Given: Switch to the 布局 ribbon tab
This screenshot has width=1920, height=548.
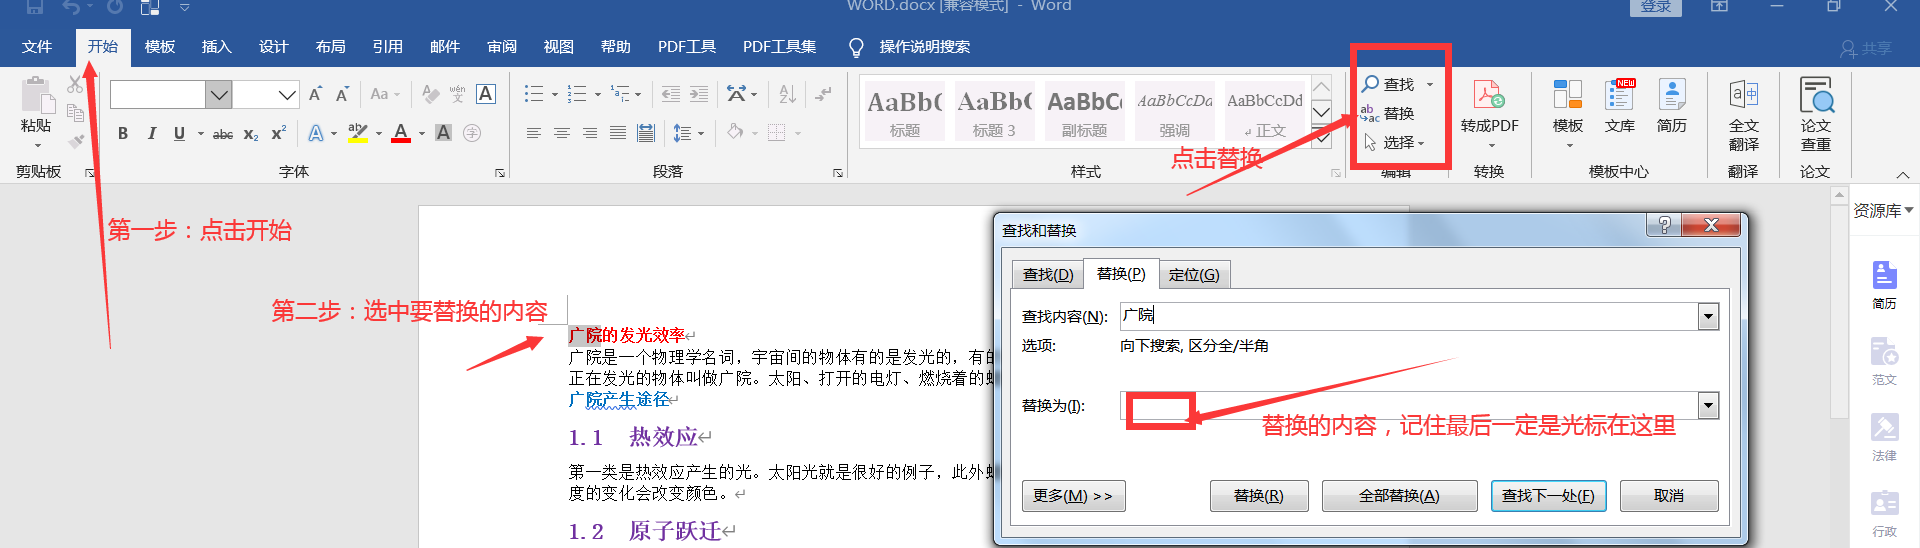Looking at the screenshot, I should [x=330, y=47].
